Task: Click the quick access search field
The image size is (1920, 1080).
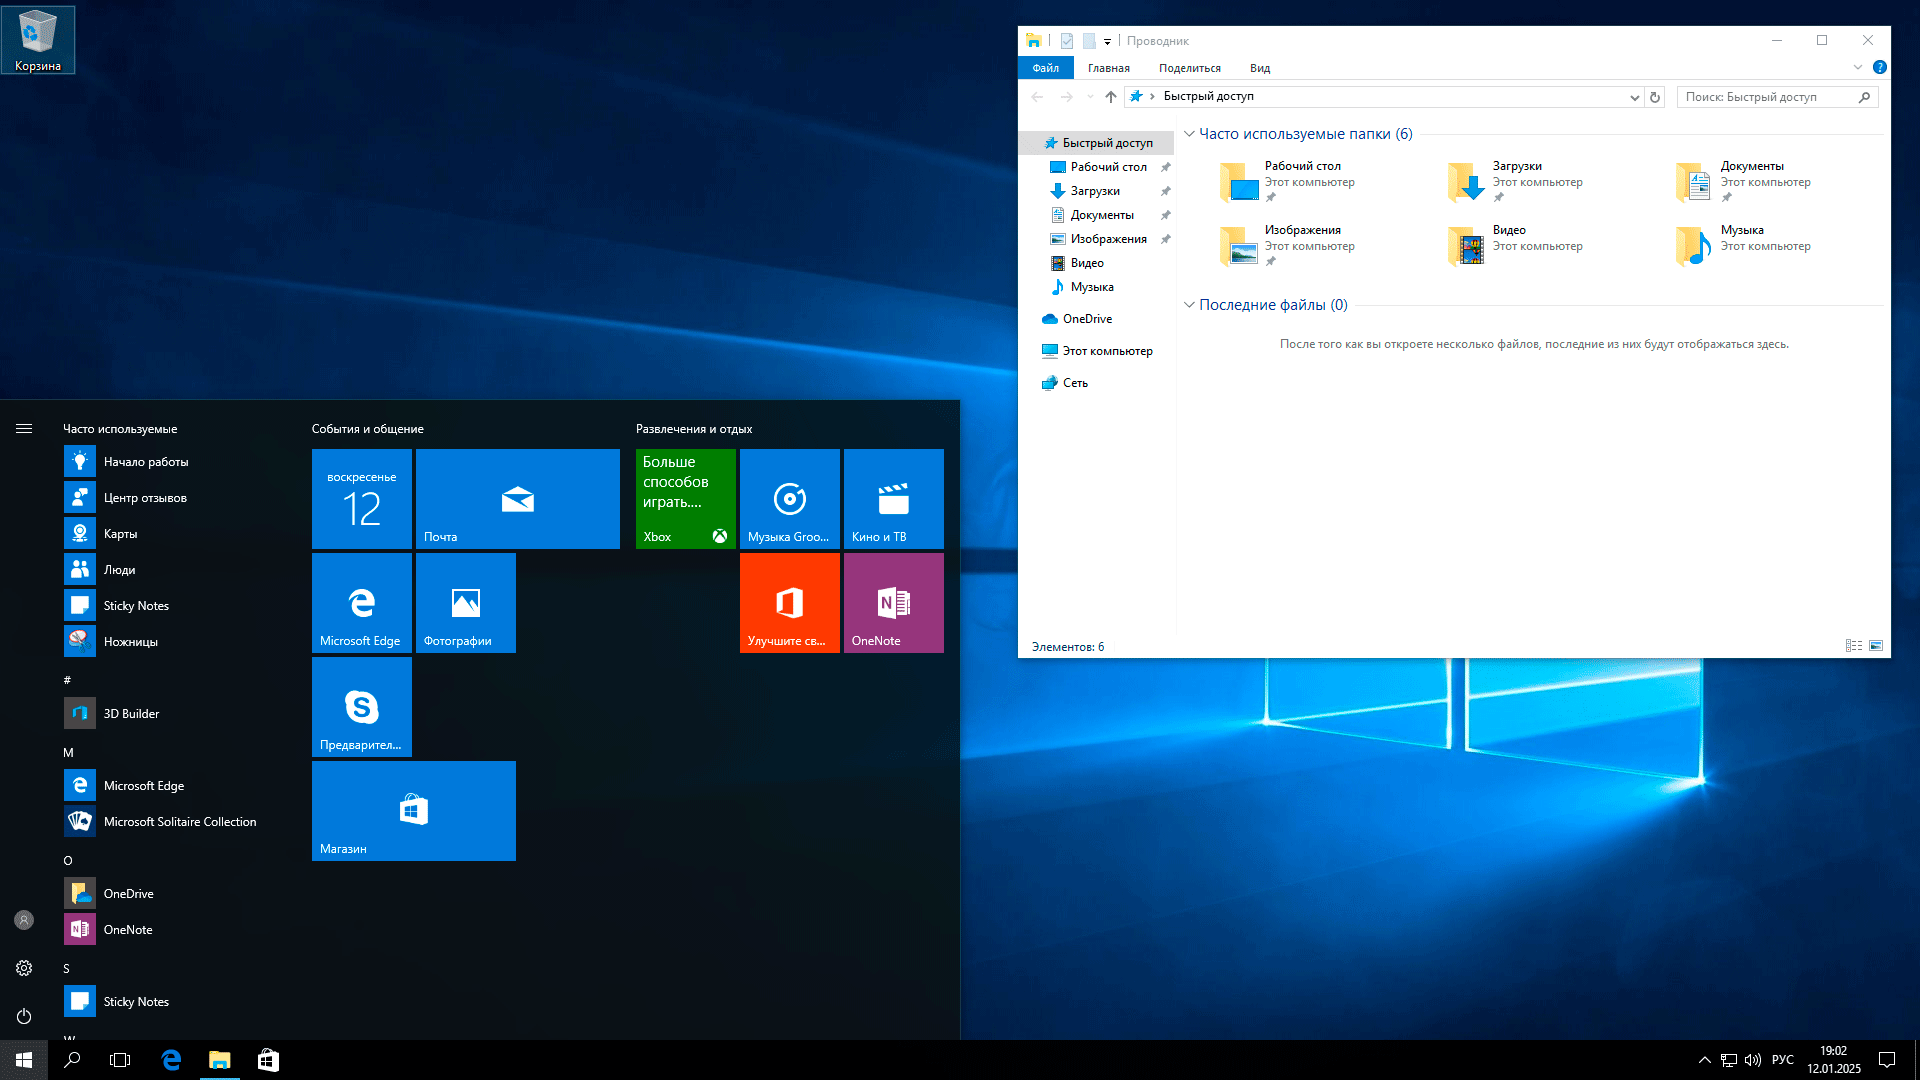Action: coord(1766,97)
